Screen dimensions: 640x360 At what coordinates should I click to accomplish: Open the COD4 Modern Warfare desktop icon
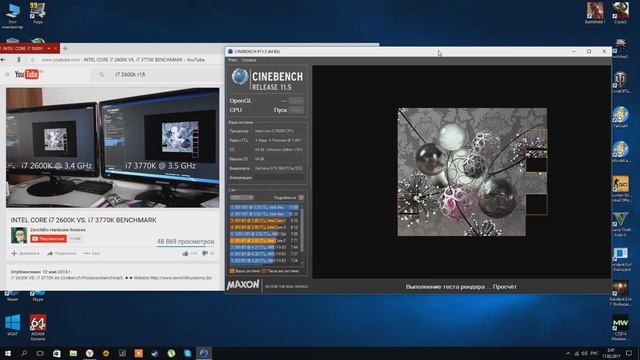[x=620, y=328]
